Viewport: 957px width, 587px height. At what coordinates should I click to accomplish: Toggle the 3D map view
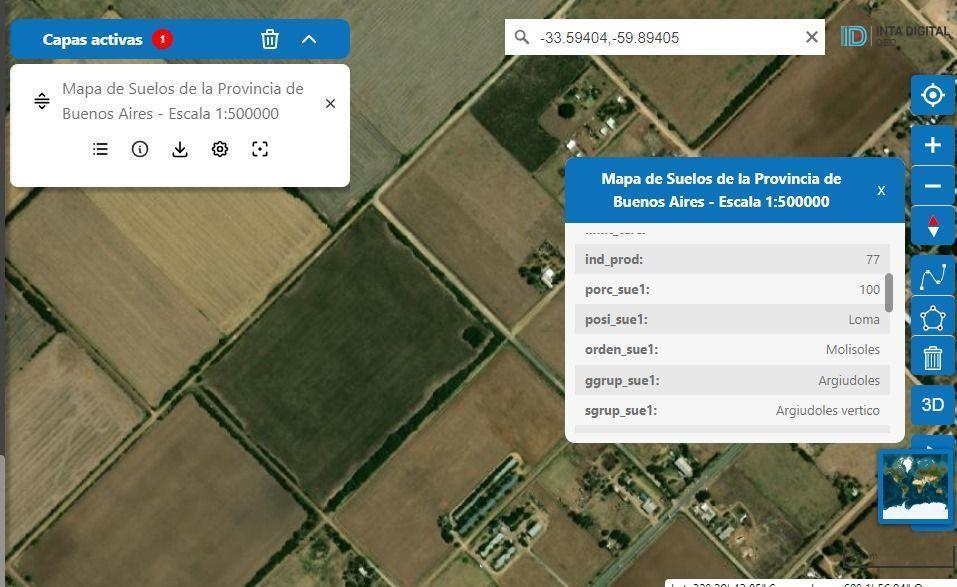933,405
